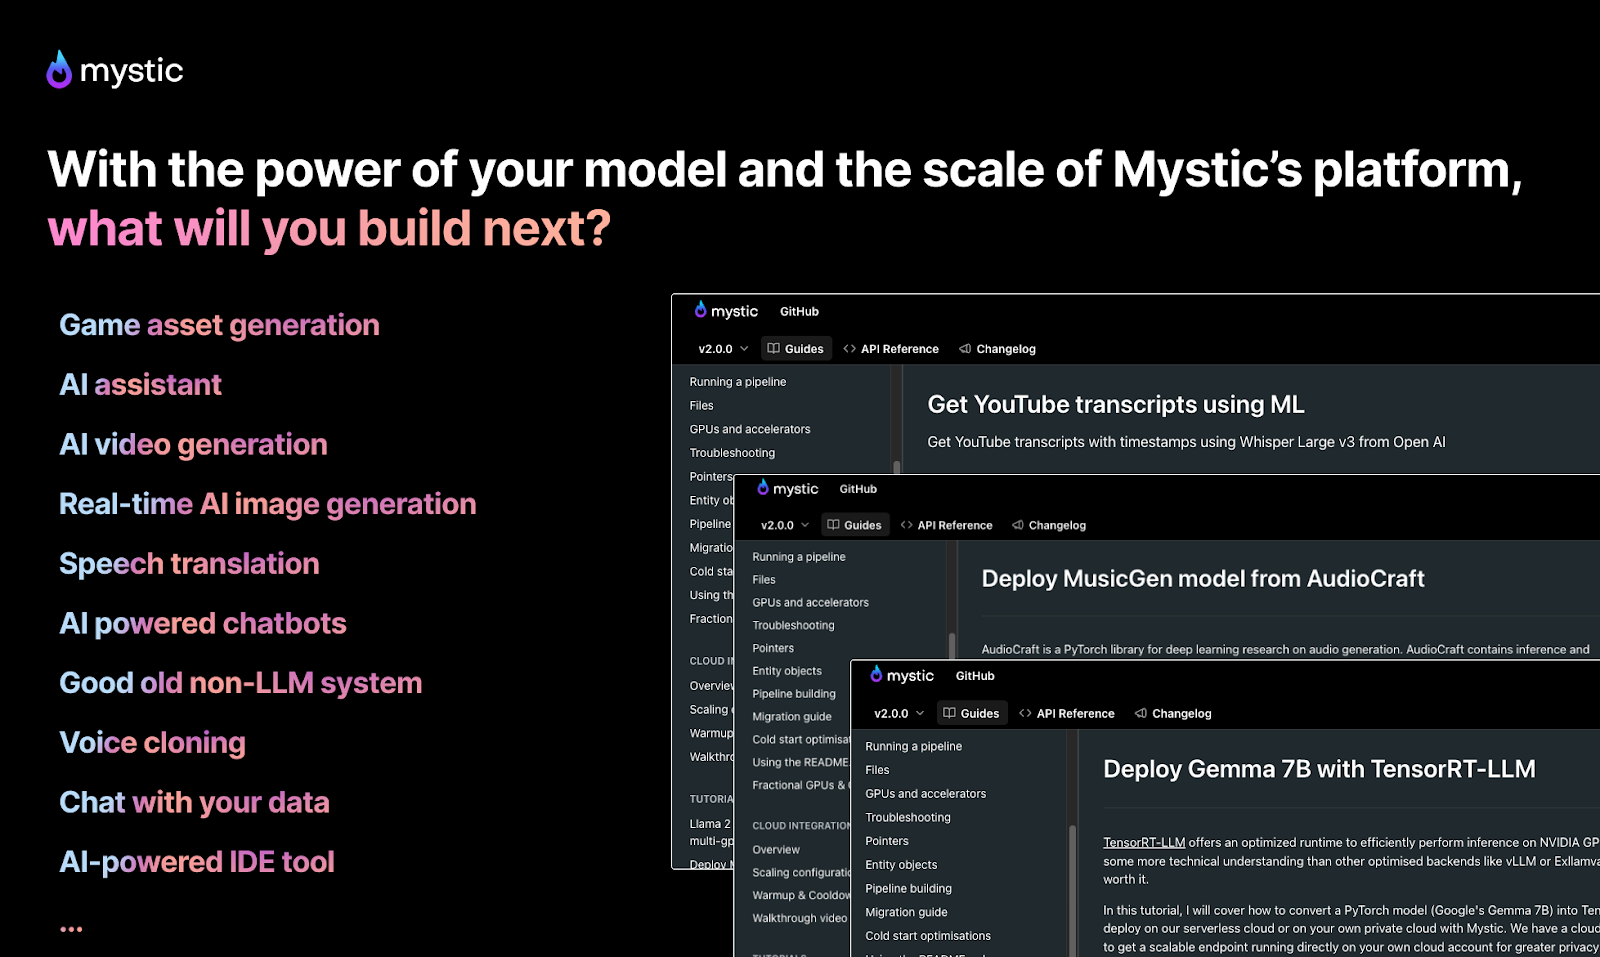The width and height of the screenshot is (1600, 957).
Task: Click the Deploy Gemma 7B with TensorRT-LLM heading
Action: 1319,769
